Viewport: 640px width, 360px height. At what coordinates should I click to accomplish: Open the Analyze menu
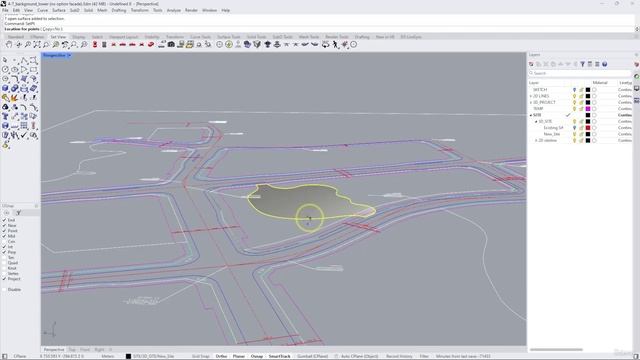(173, 10)
